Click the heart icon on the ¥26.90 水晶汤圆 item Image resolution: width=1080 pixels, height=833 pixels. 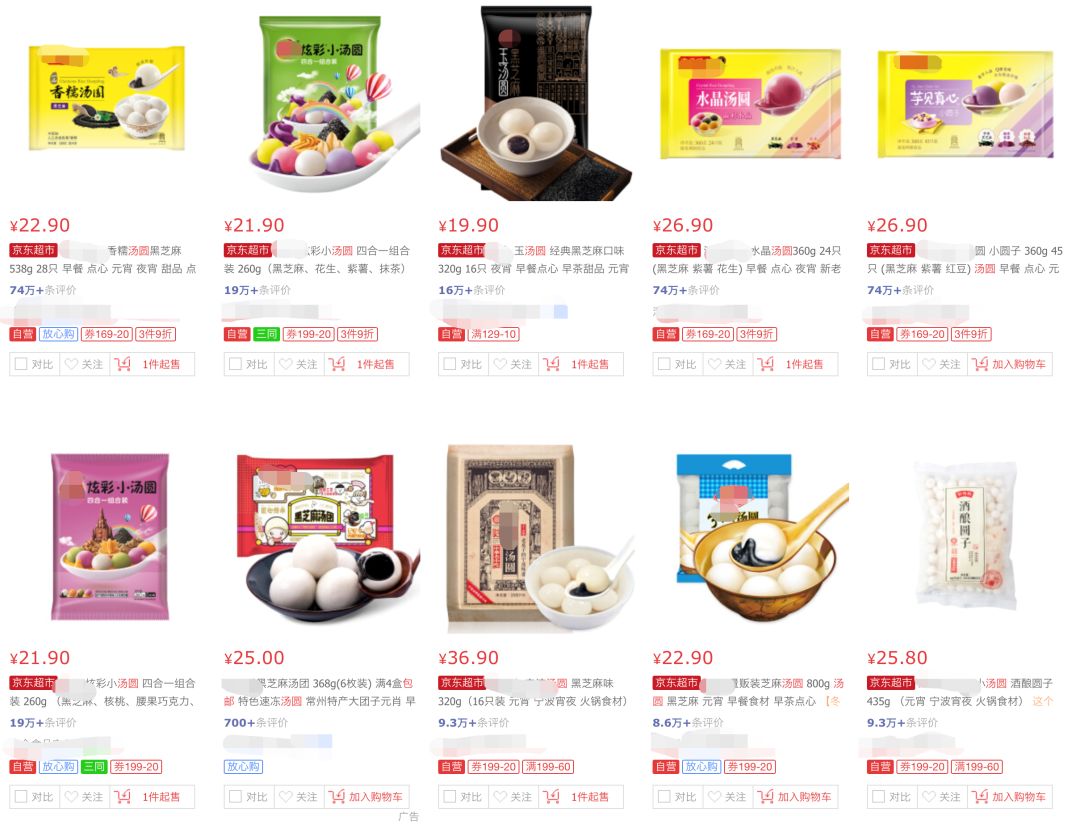click(x=715, y=364)
